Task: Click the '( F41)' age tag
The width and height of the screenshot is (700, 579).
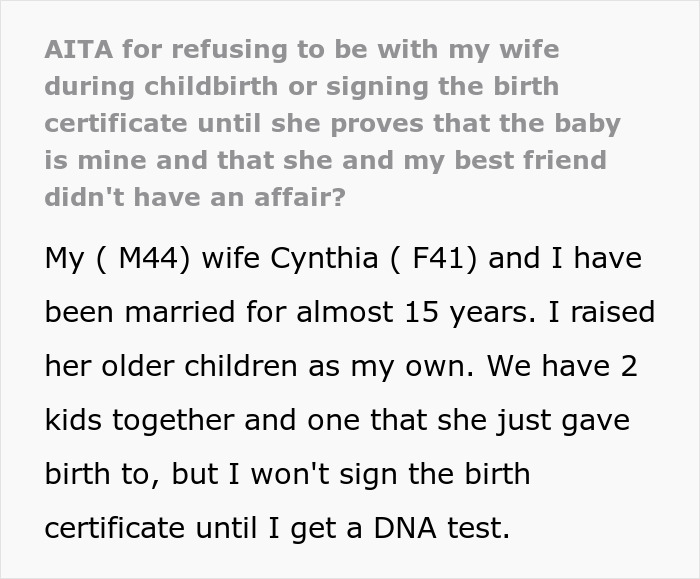Action: (x=433, y=258)
